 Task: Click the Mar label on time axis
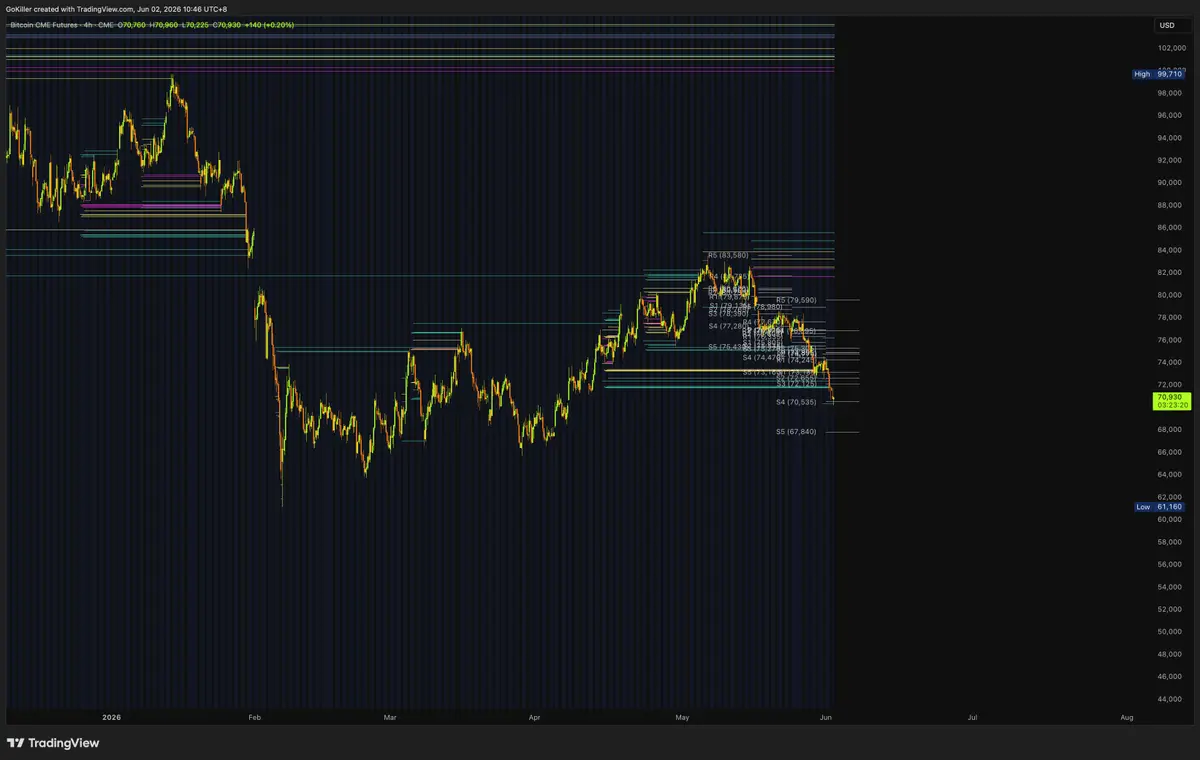tap(391, 717)
